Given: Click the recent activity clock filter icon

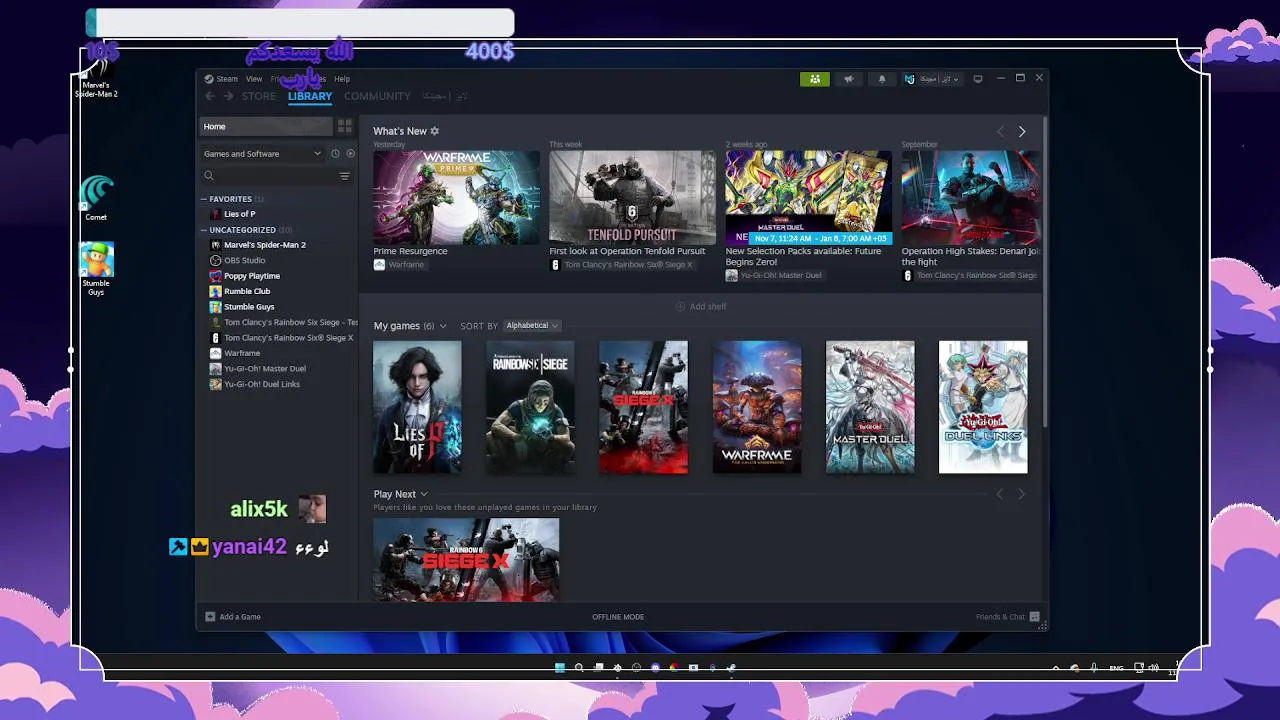Looking at the screenshot, I should click(335, 154).
